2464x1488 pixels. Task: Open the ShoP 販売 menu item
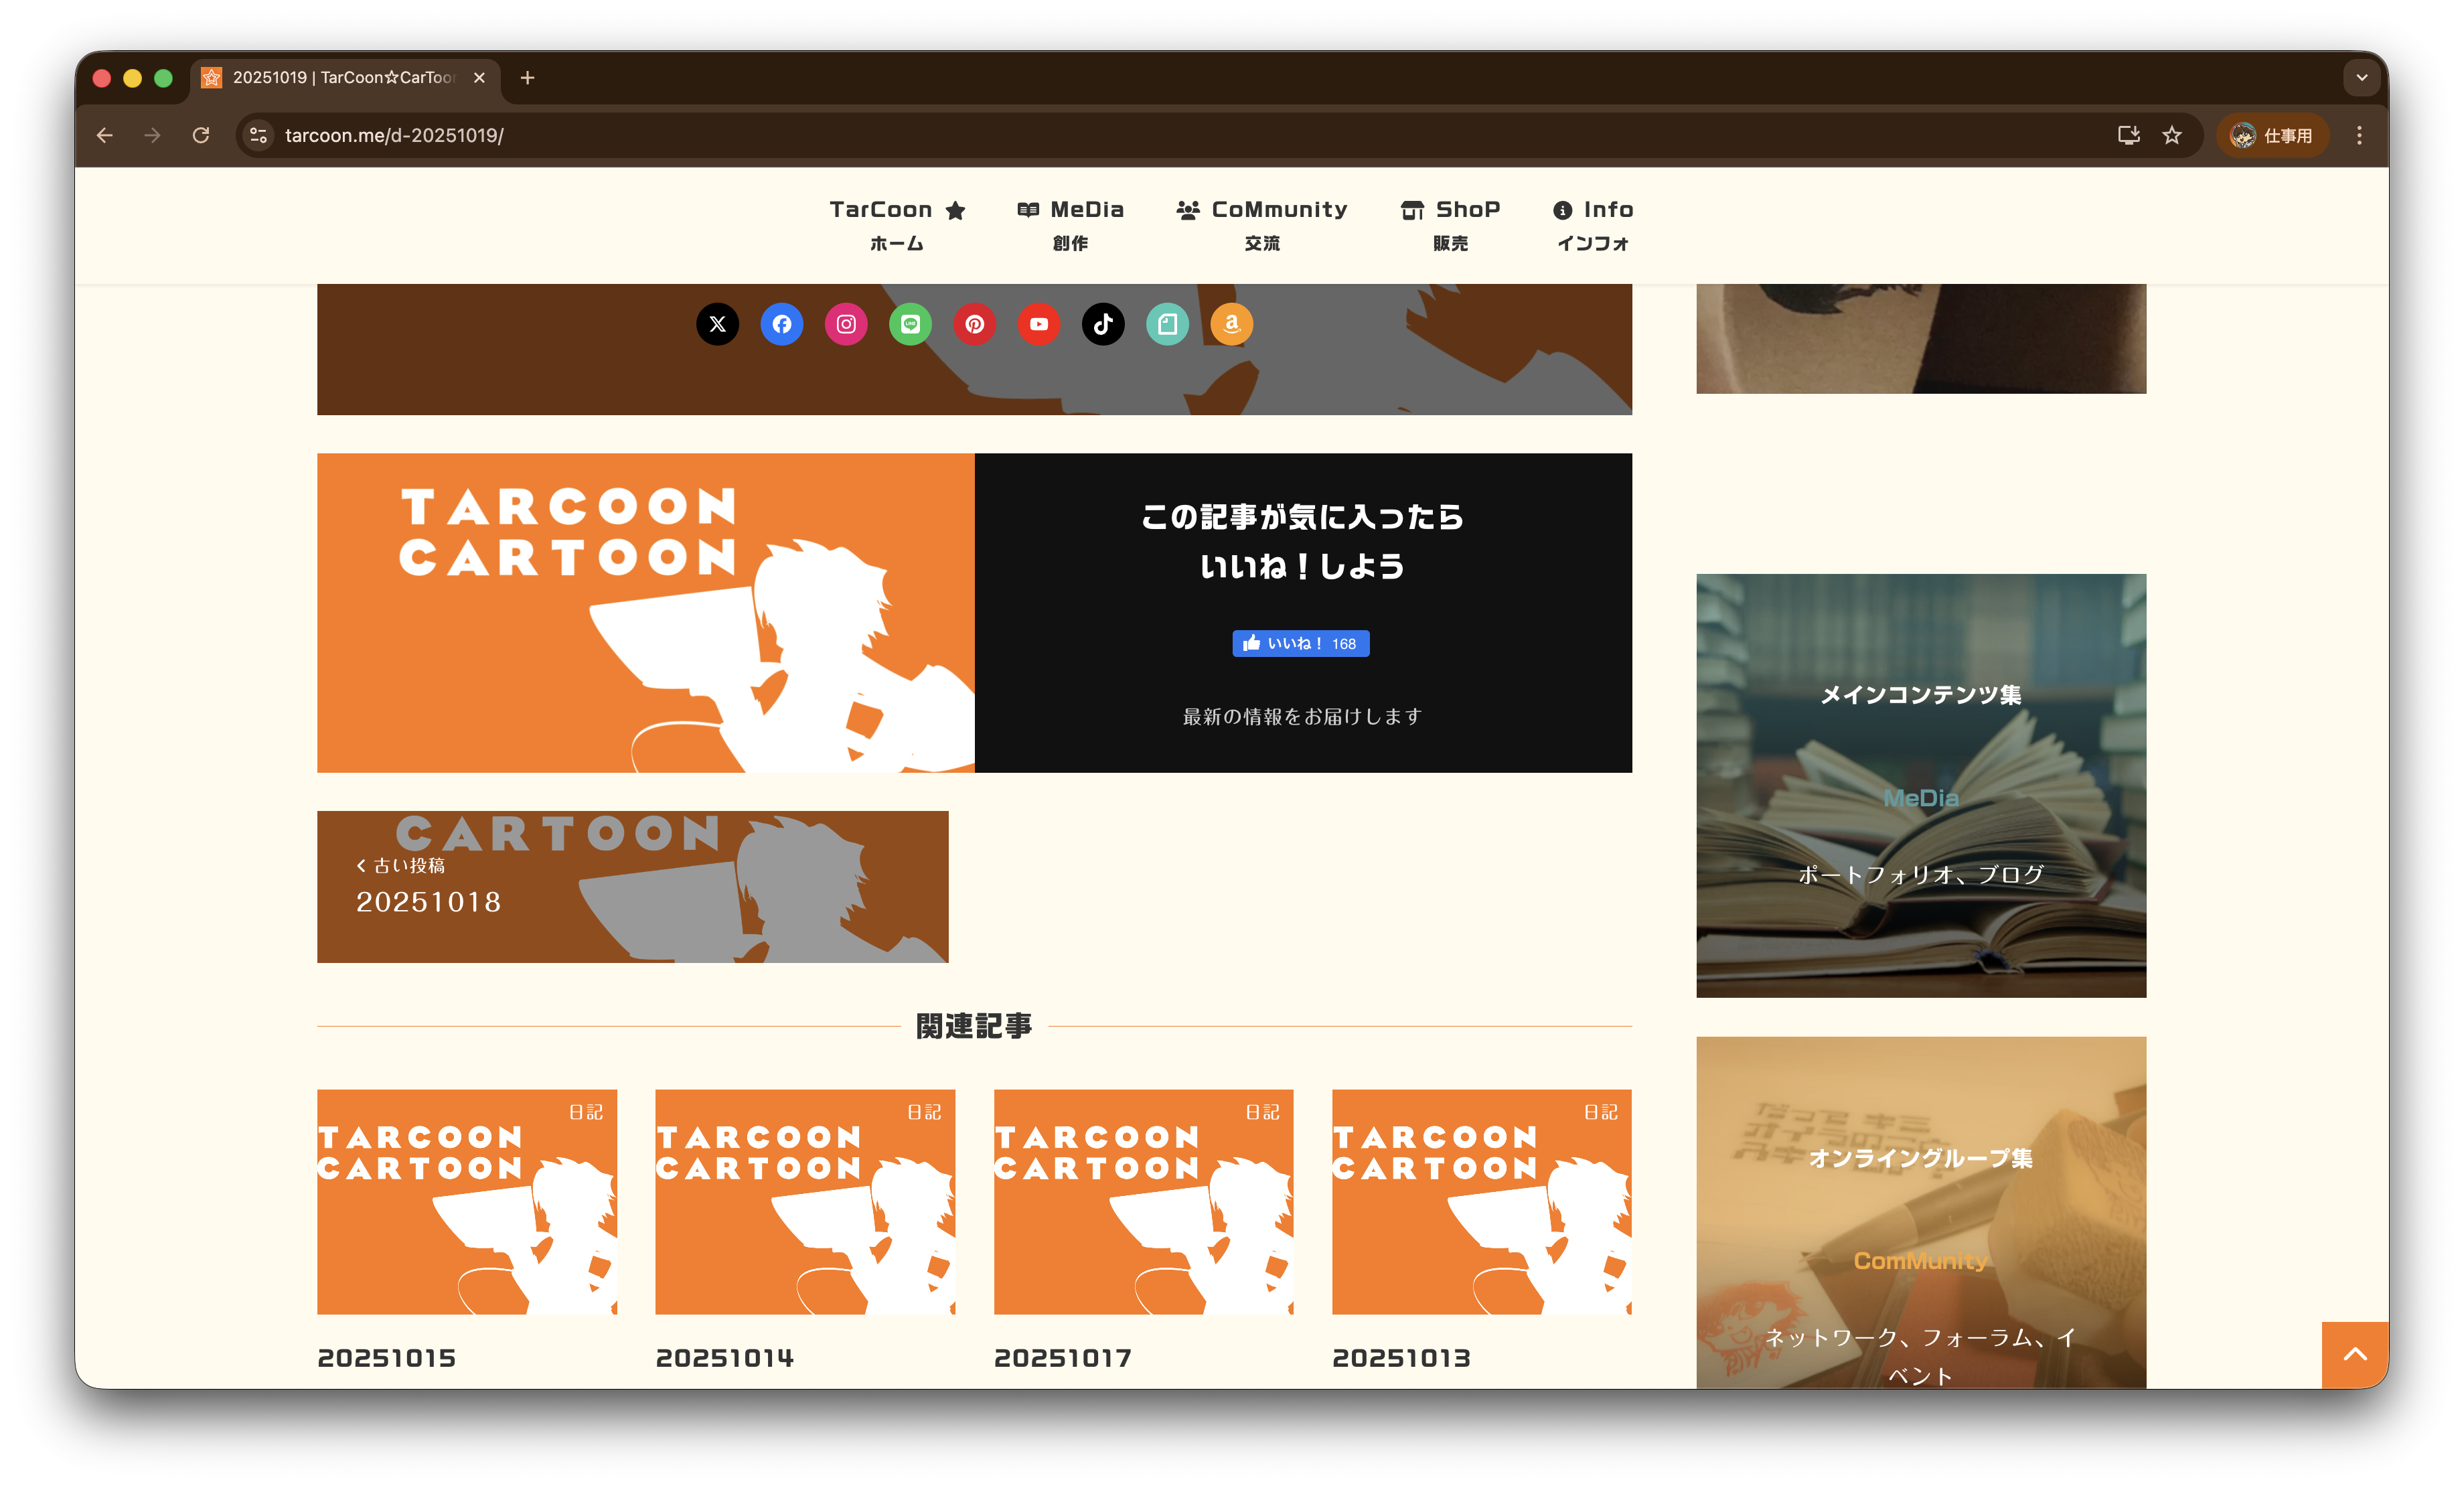pyautogui.click(x=1450, y=224)
